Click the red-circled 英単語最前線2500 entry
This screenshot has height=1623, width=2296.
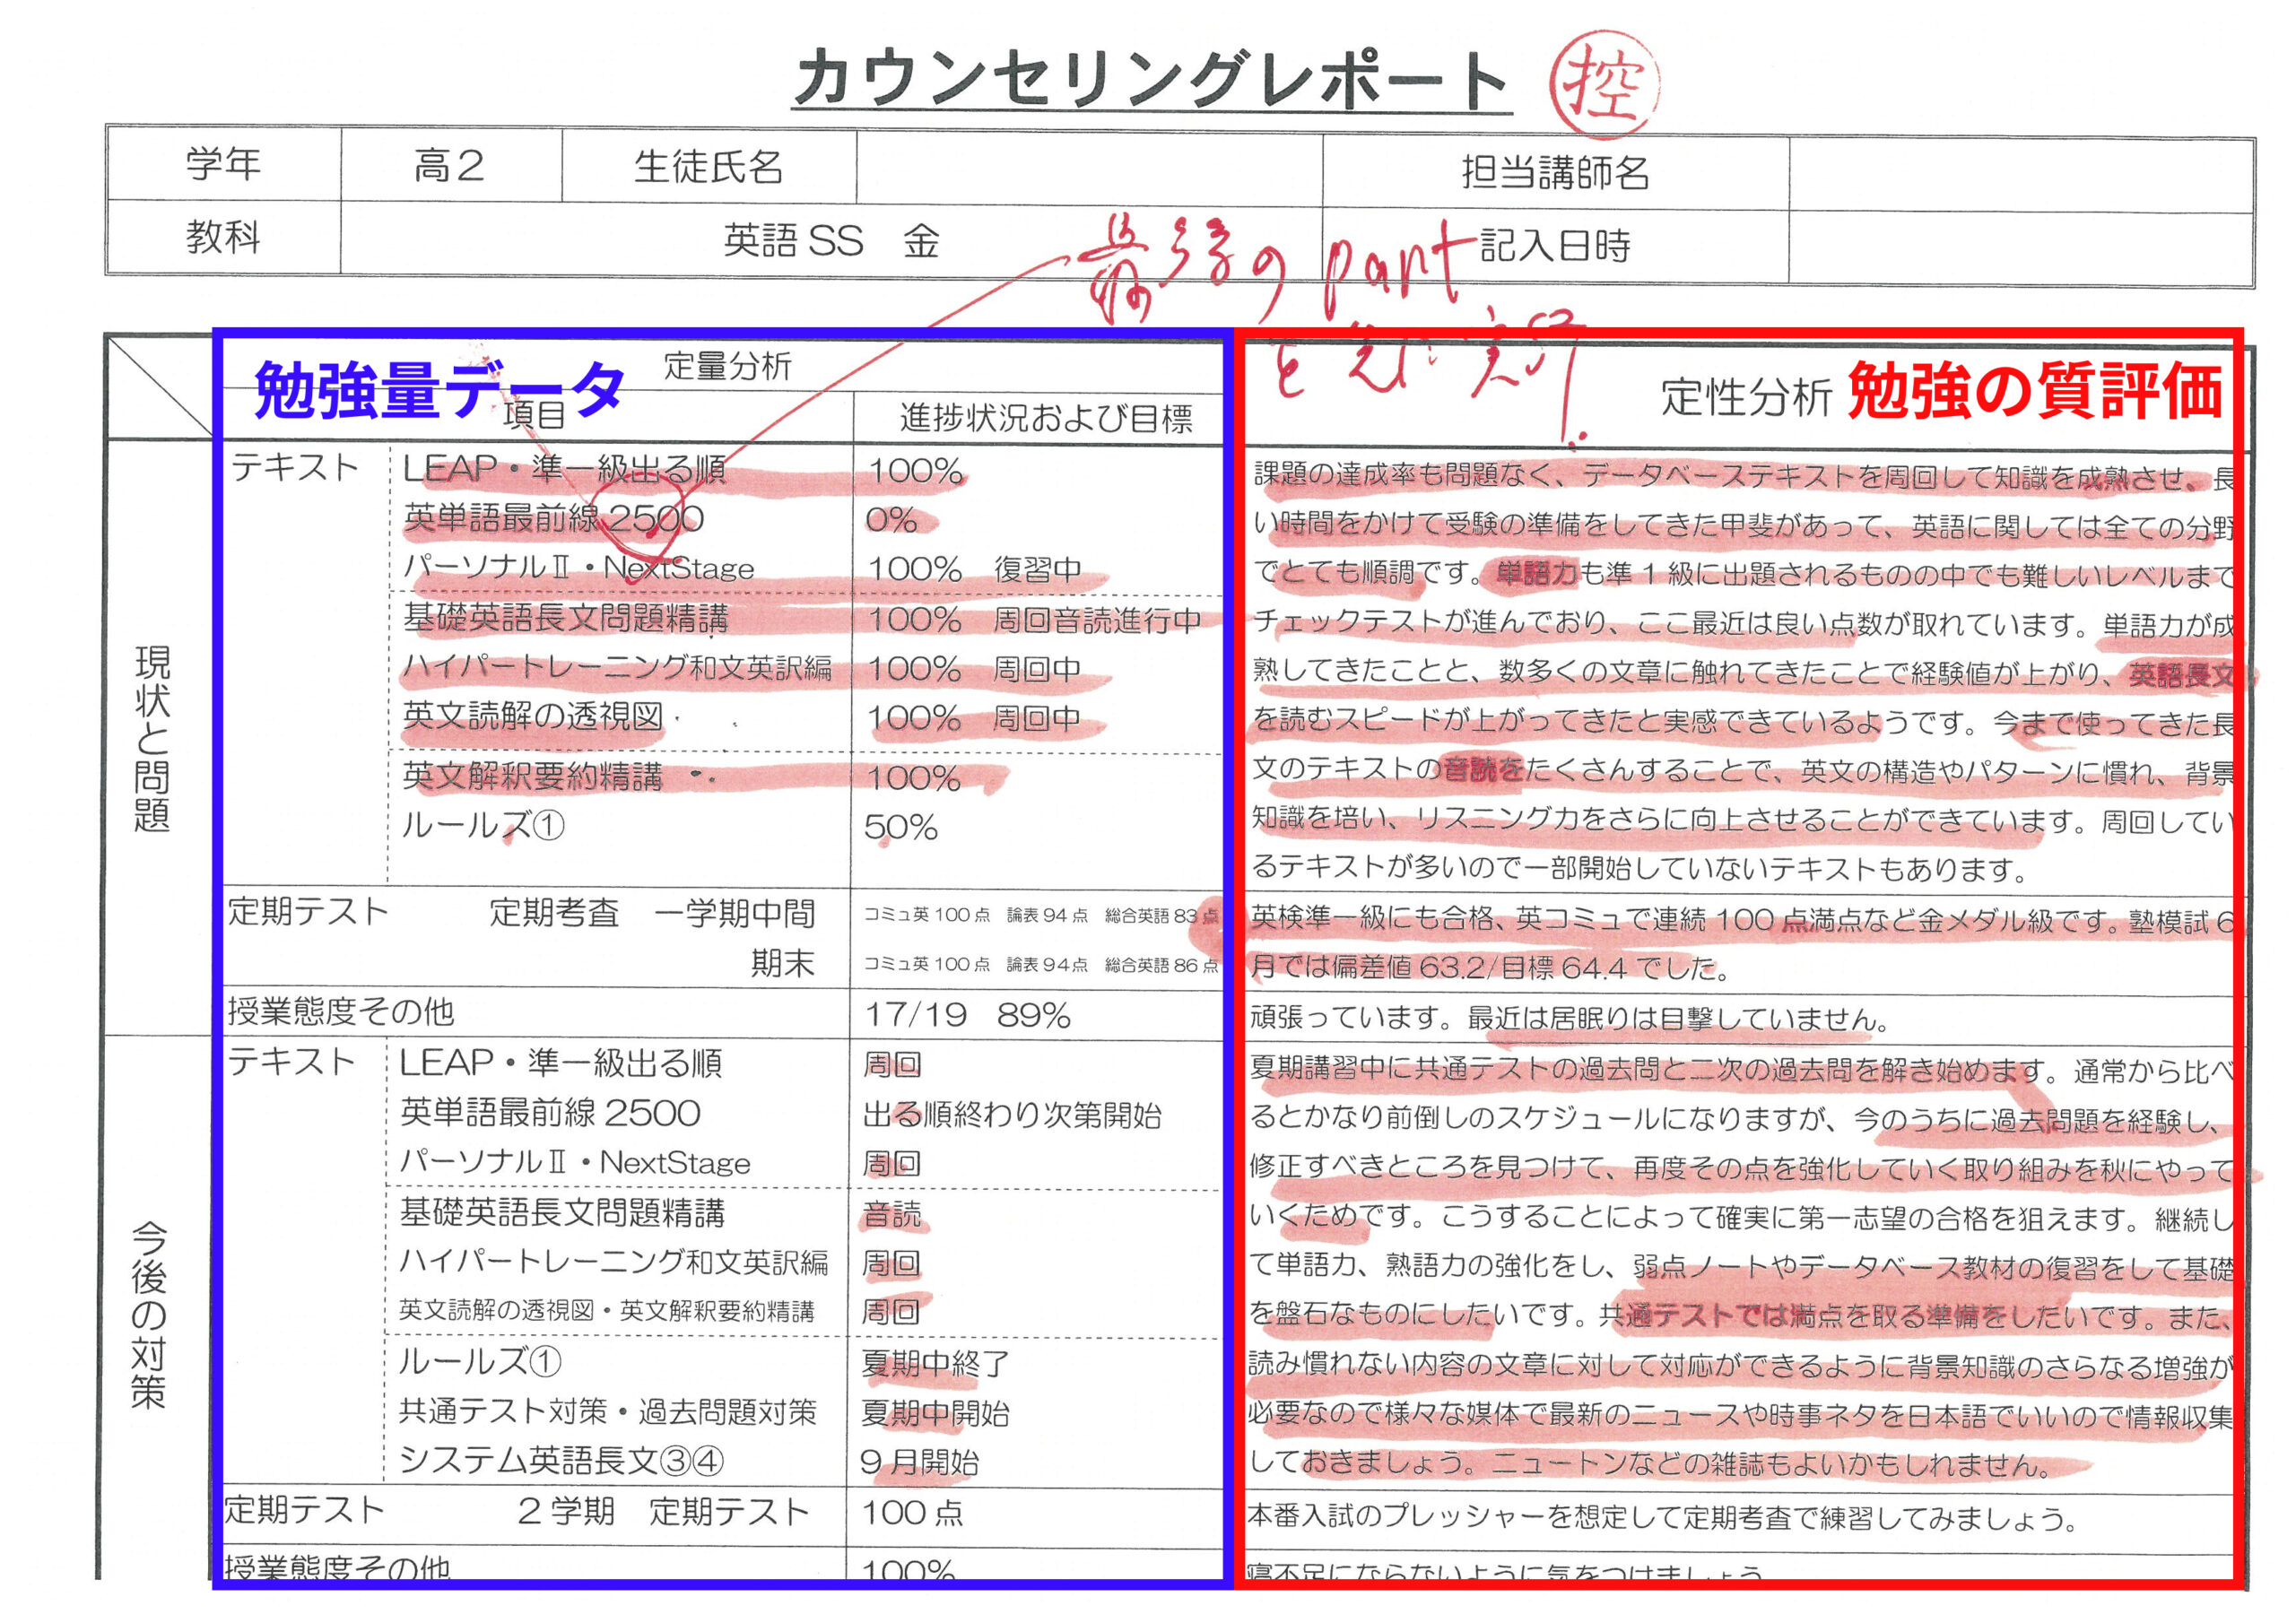553,518
